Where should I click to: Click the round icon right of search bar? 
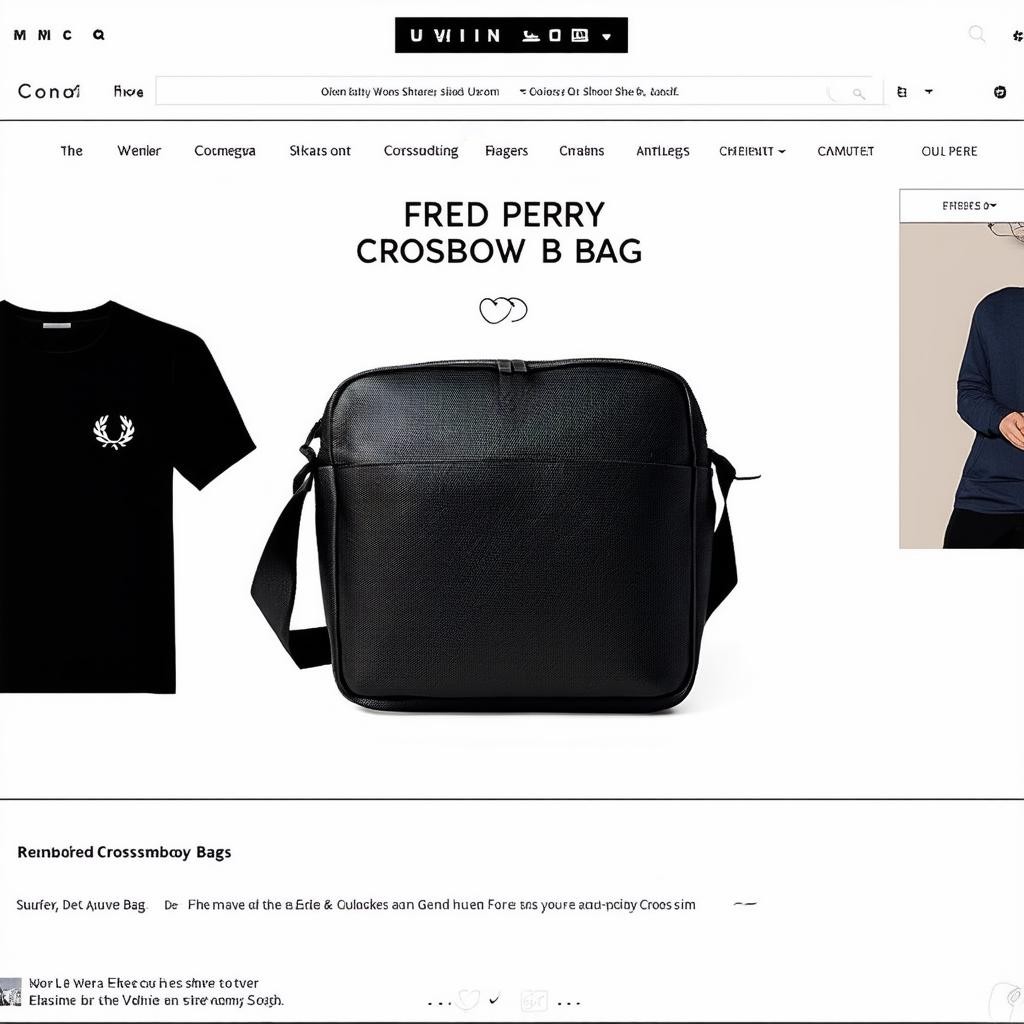pyautogui.click(x=1000, y=92)
